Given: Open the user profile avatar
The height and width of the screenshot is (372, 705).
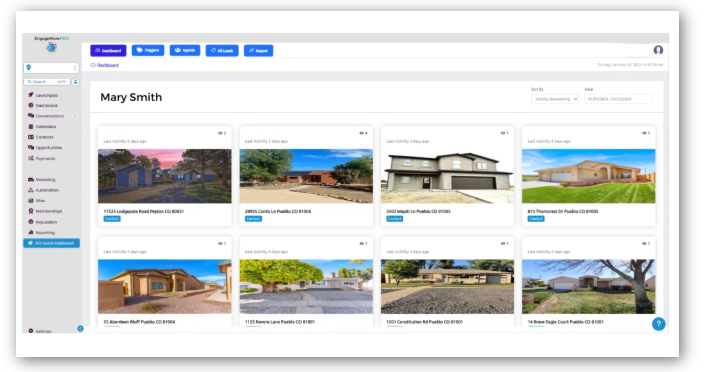Looking at the screenshot, I should click(x=658, y=50).
